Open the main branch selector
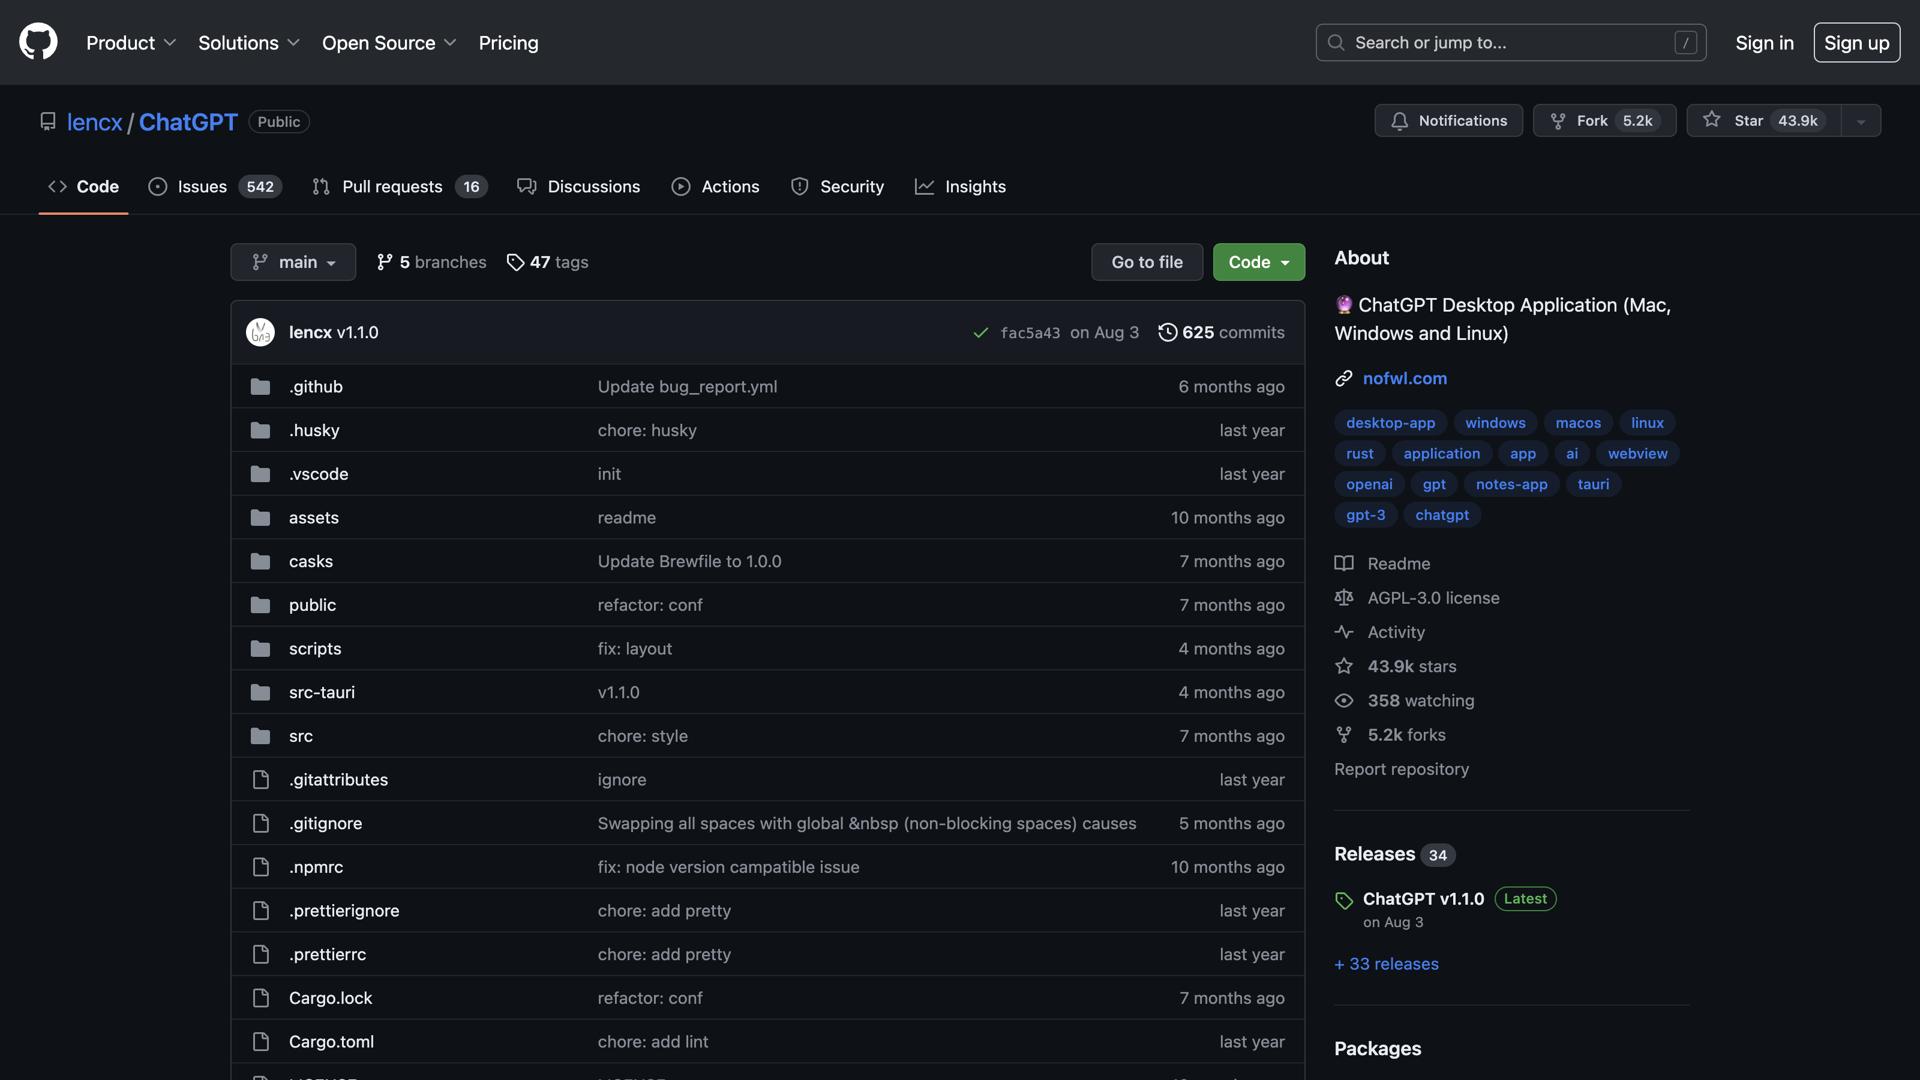This screenshot has height=1080, width=1920. 292,261
